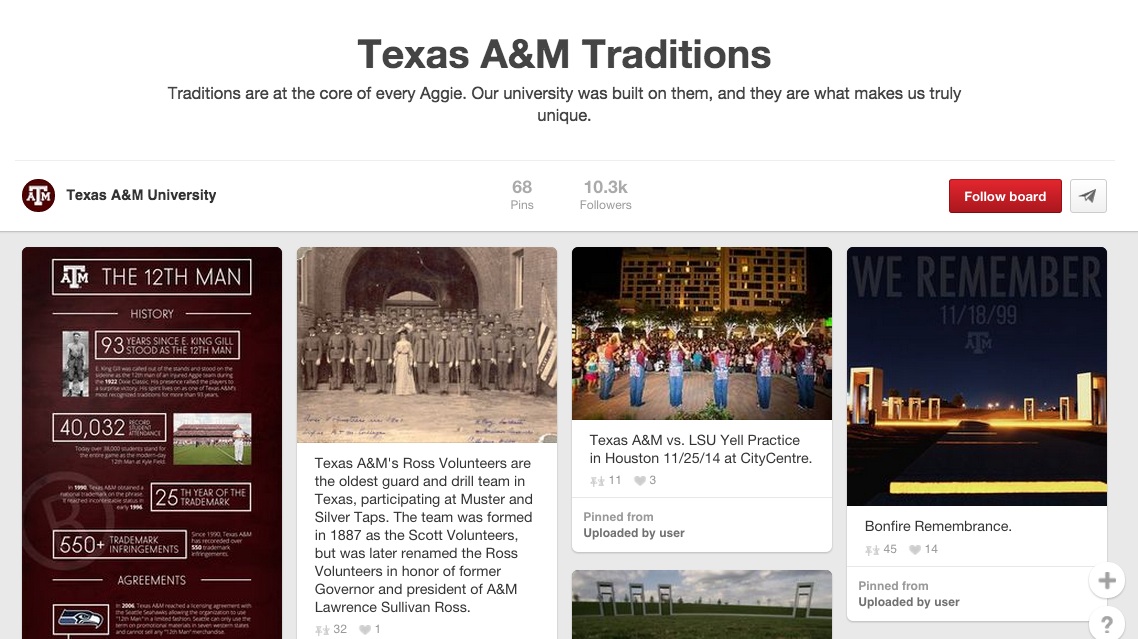1138x639 pixels.
Task: Click repin icon on Bonfire Remembrance pin
Action: point(872,550)
